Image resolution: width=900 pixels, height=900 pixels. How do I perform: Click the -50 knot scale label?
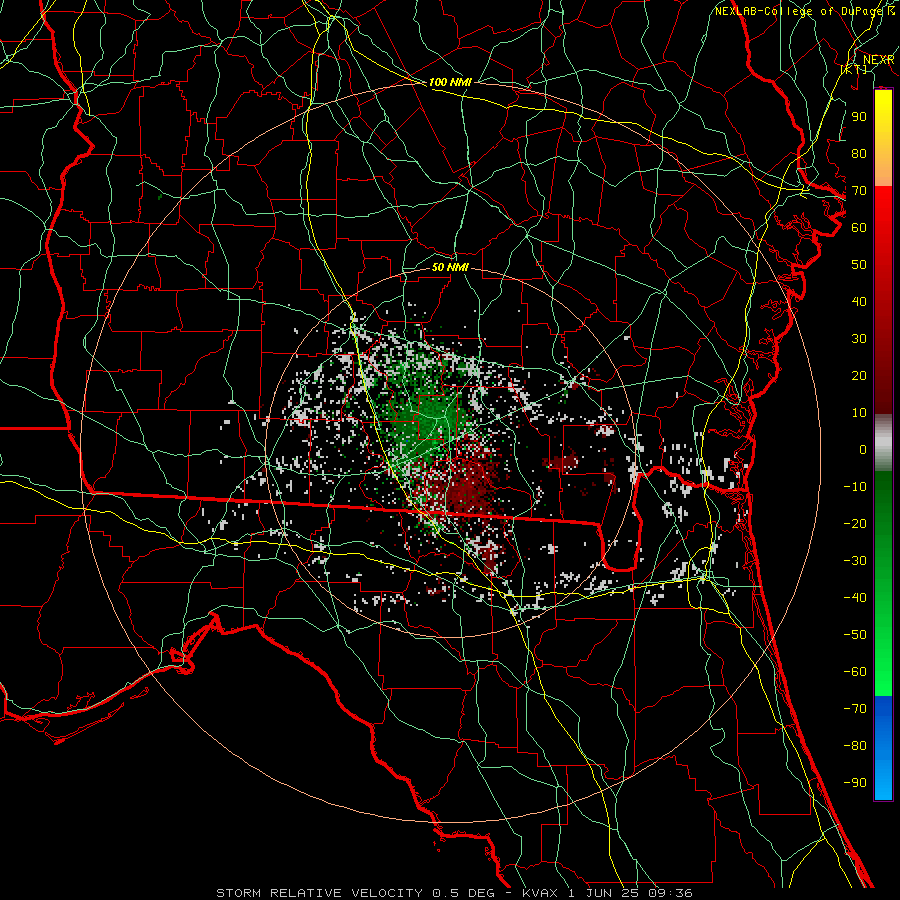tap(855, 635)
